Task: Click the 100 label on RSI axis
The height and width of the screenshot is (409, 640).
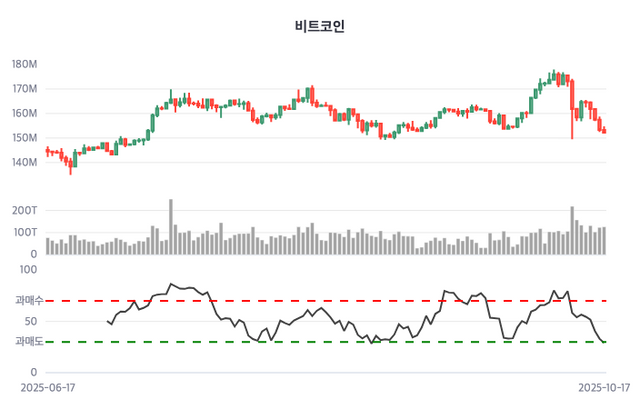Action: click(x=28, y=269)
